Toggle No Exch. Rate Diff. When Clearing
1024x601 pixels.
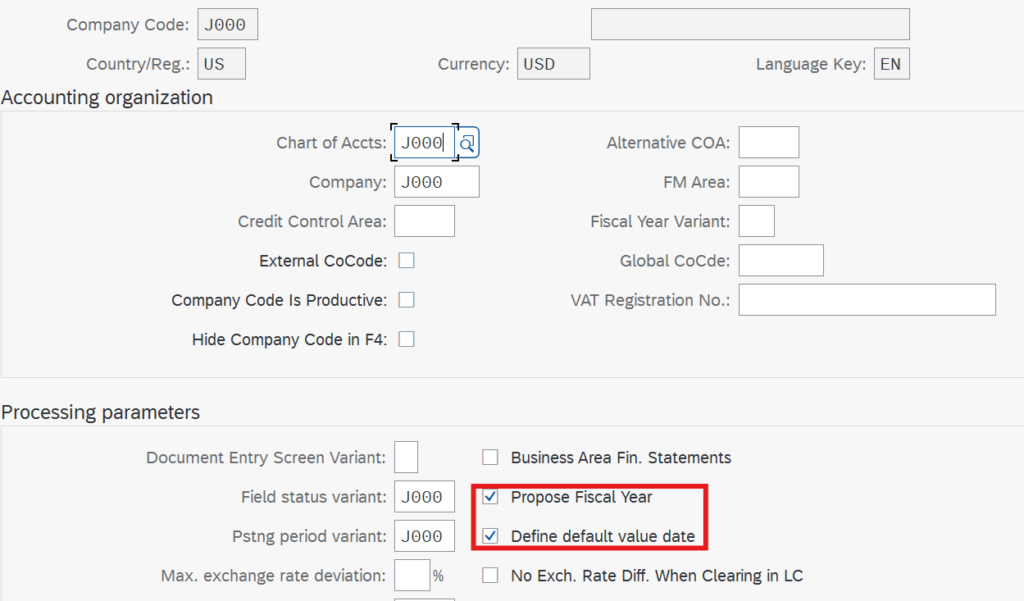[x=490, y=576]
